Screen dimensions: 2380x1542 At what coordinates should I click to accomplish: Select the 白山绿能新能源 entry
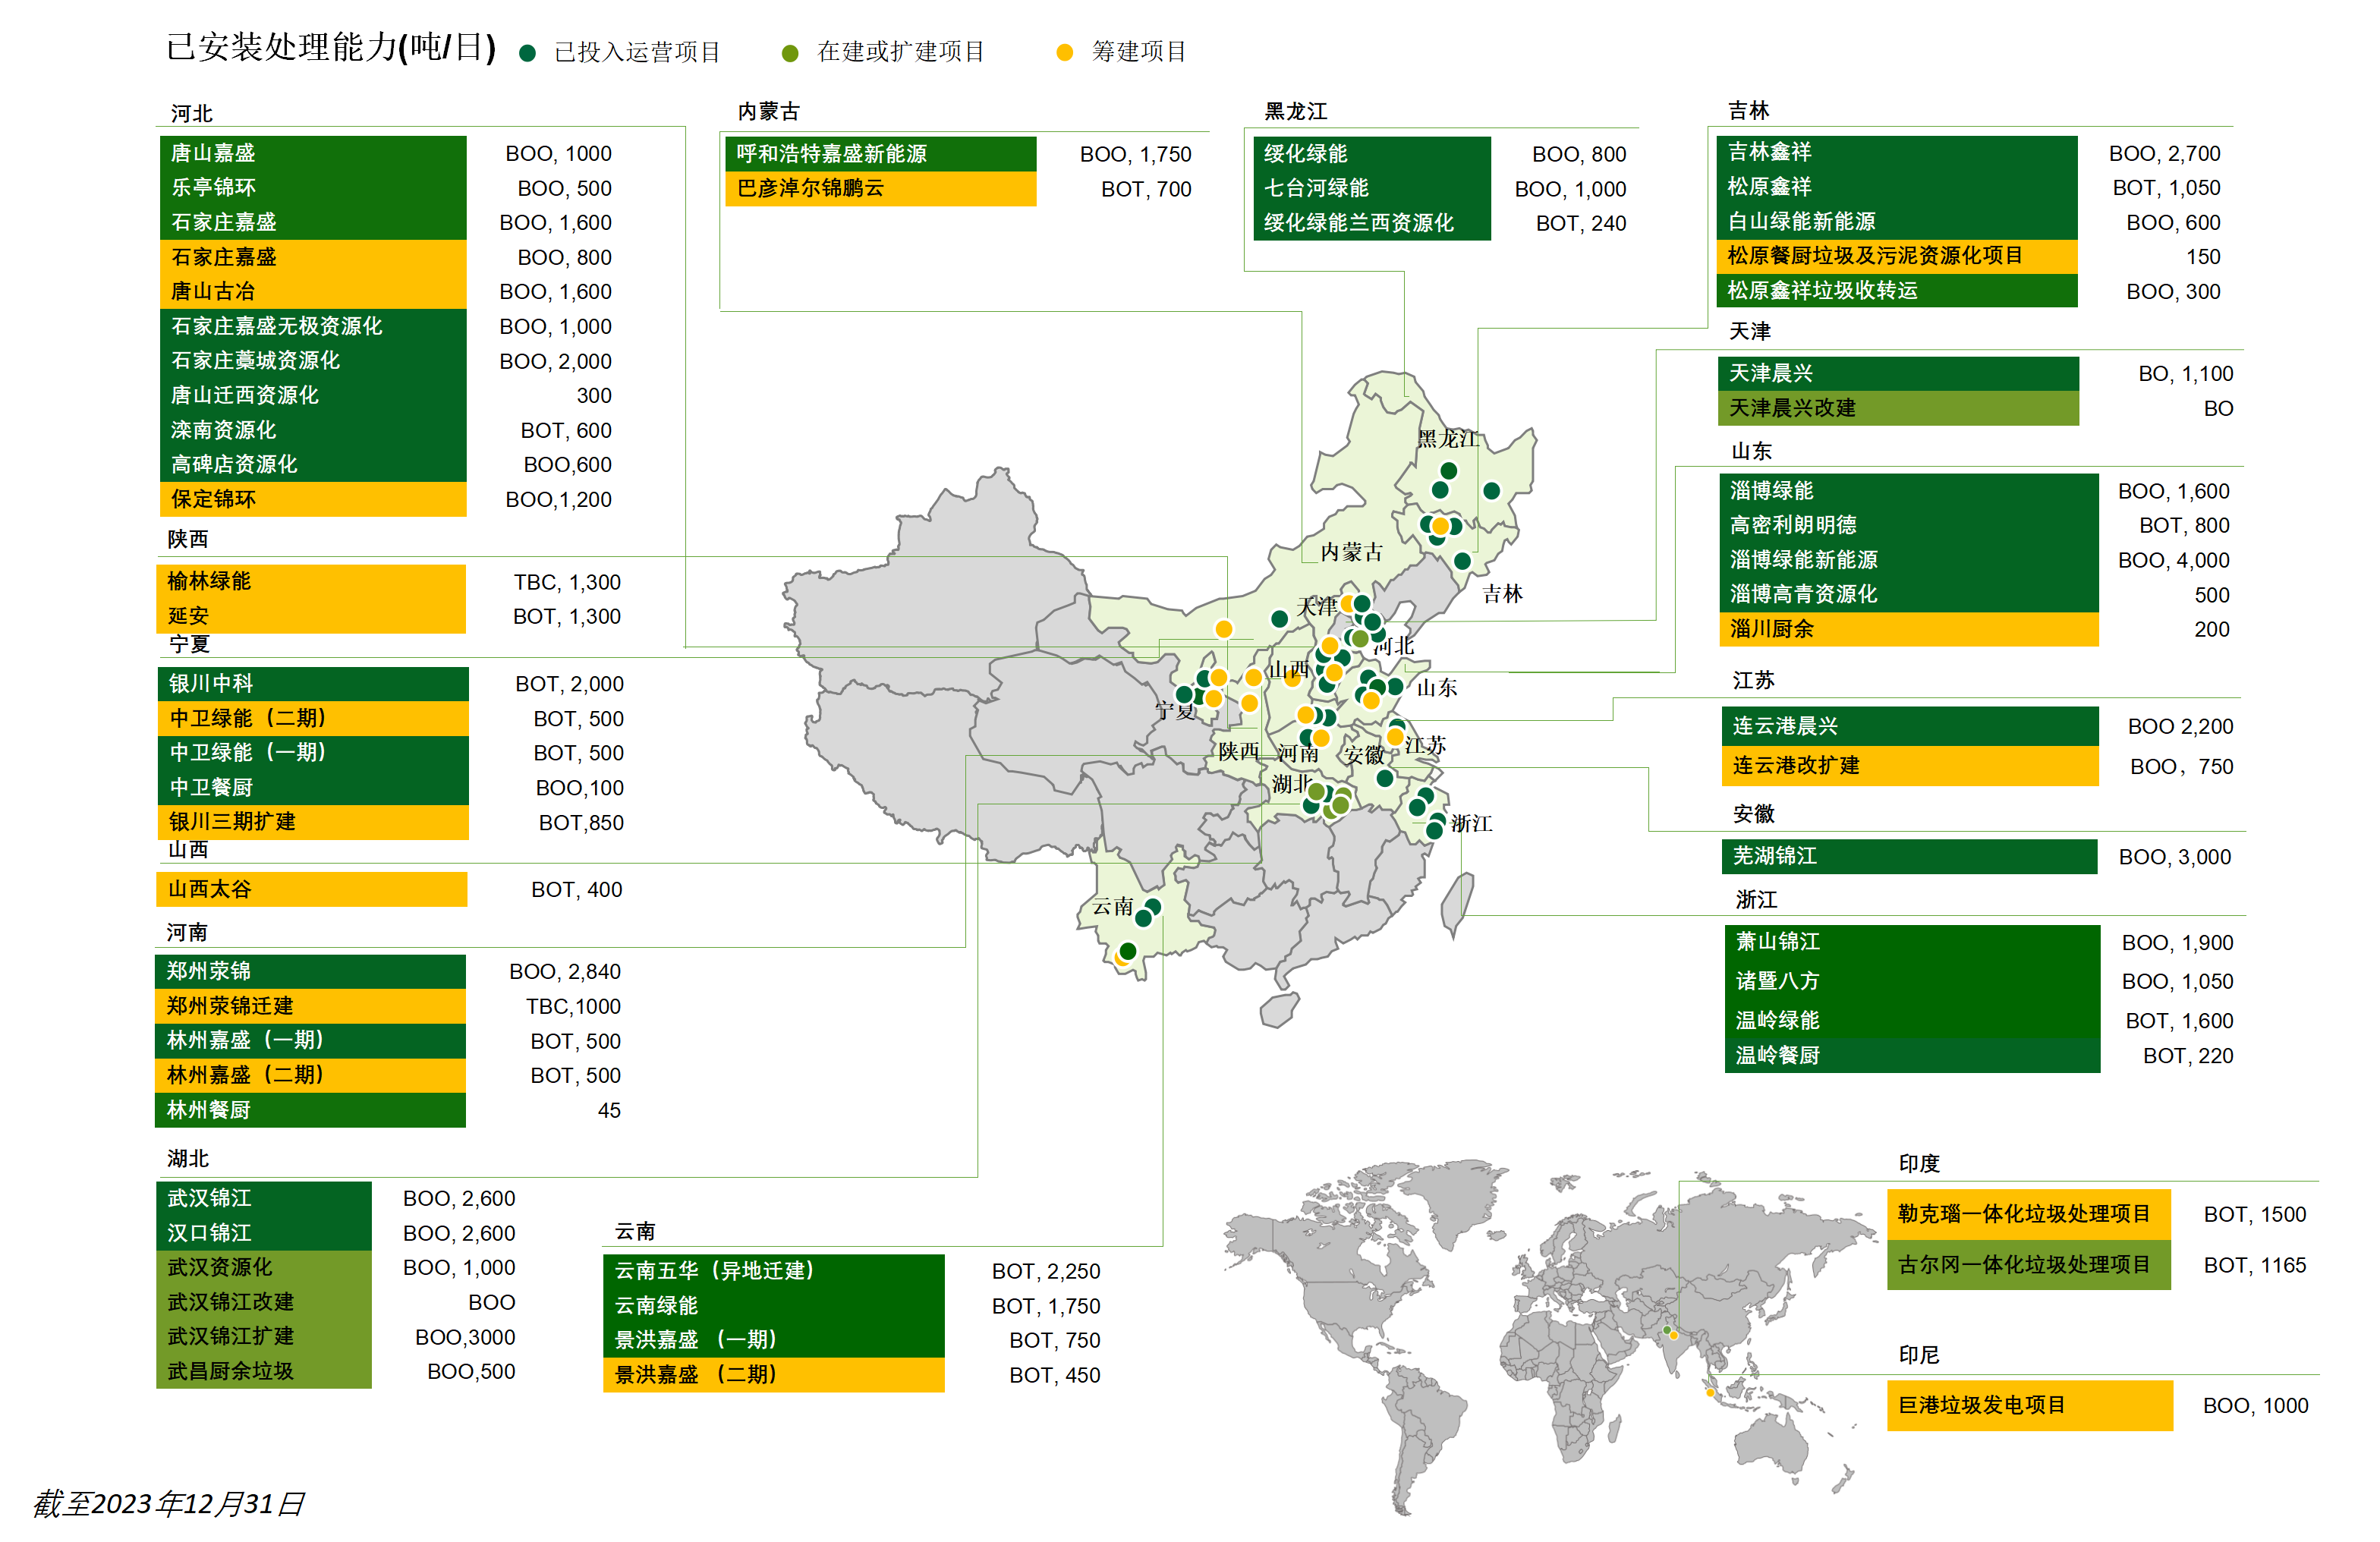(x=1898, y=222)
